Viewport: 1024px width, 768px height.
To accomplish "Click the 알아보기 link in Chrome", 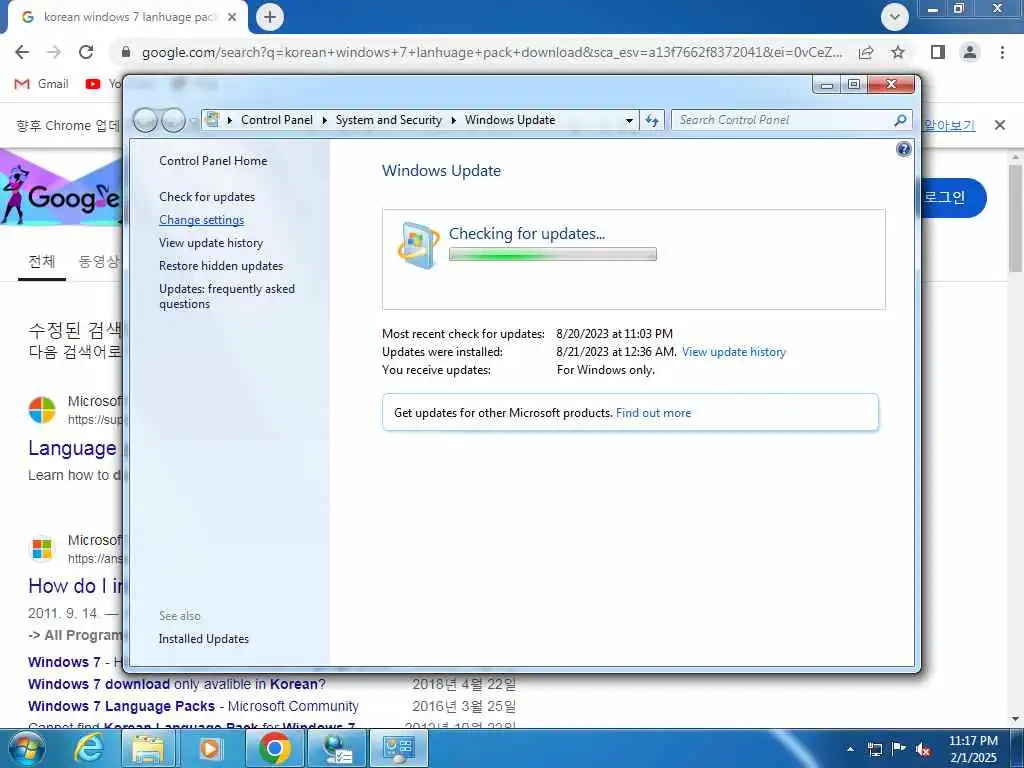I will [x=949, y=125].
